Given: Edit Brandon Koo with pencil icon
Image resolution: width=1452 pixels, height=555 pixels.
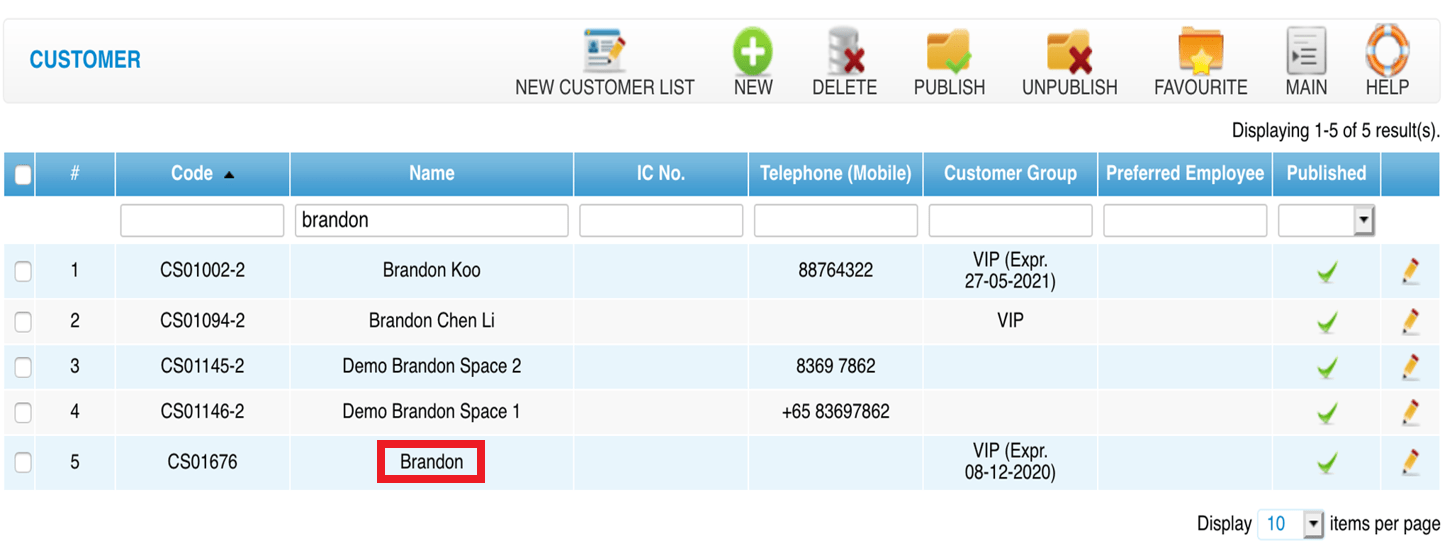Looking at the screenshot, I should pos(1410,270).
